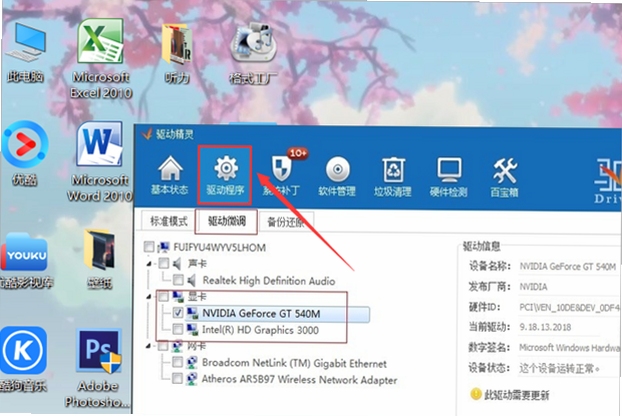Viewport: 622px width, 416px height.
Task: Go to 基本状态 home section
Action: point(169,175)
